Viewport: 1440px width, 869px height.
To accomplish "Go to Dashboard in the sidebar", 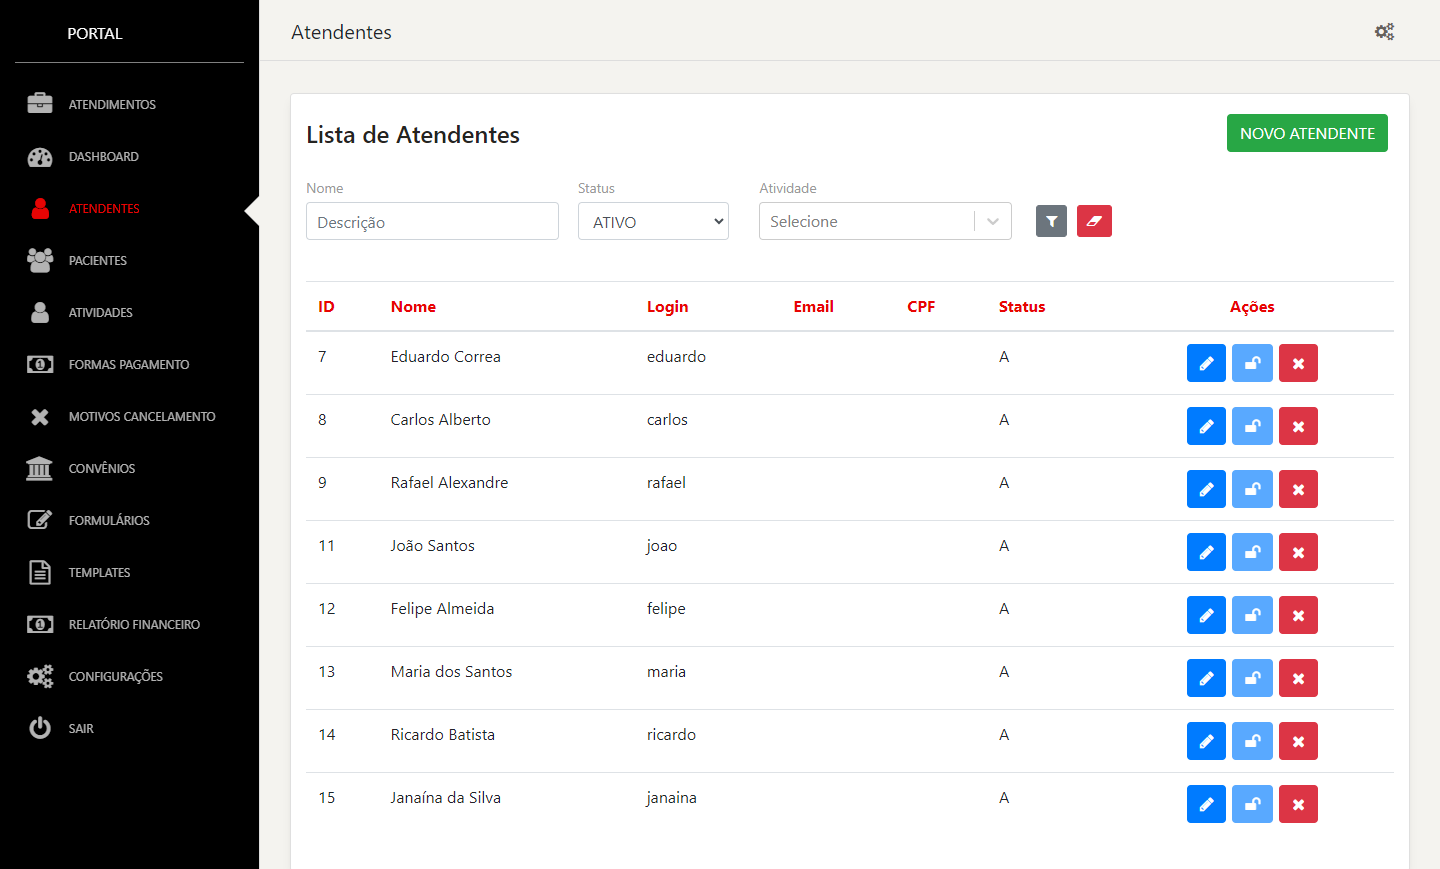I will tap(103, 157).
